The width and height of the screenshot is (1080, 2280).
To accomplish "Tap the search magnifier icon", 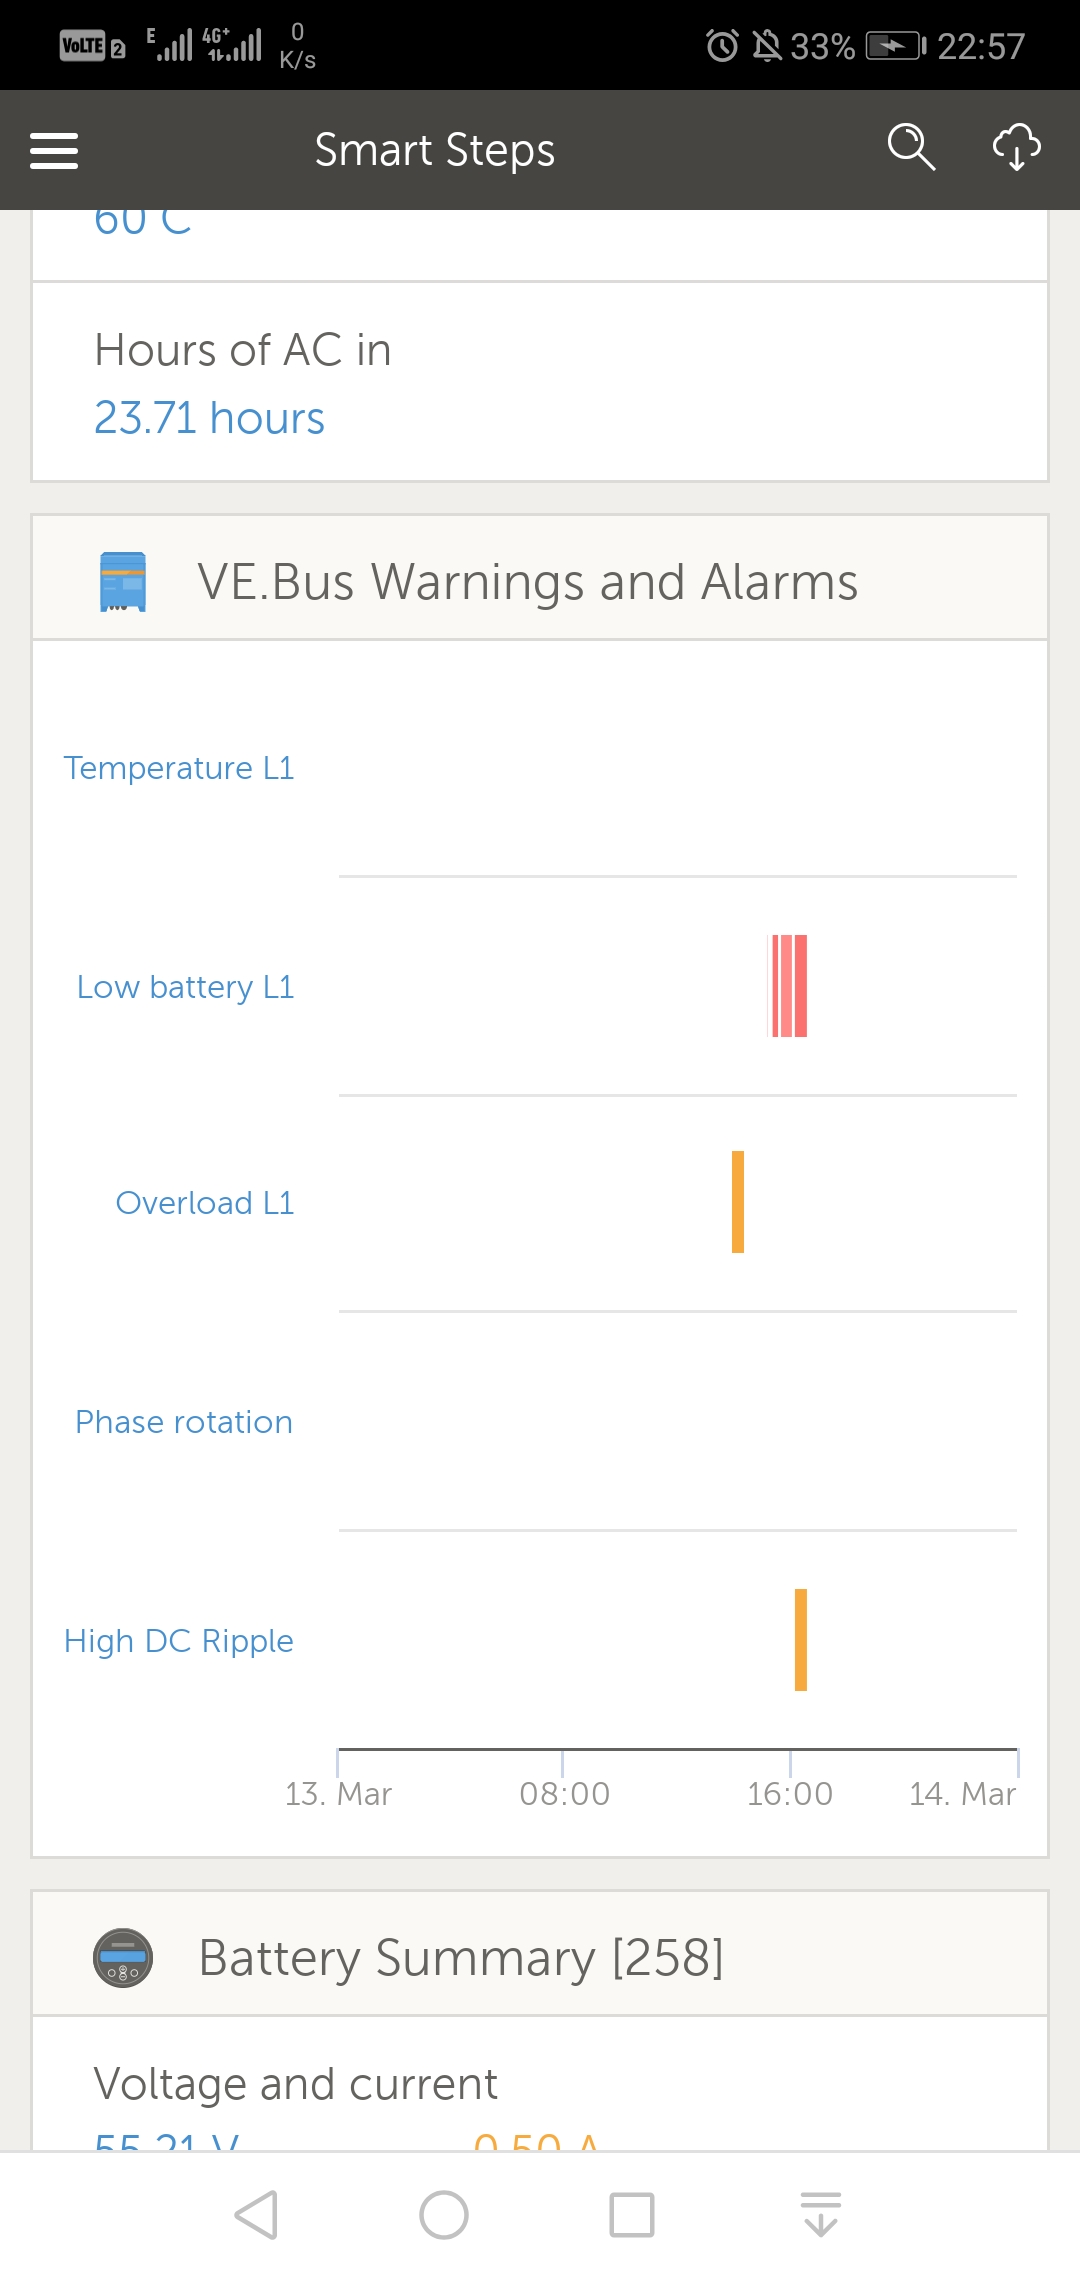I will pos(911,148).
